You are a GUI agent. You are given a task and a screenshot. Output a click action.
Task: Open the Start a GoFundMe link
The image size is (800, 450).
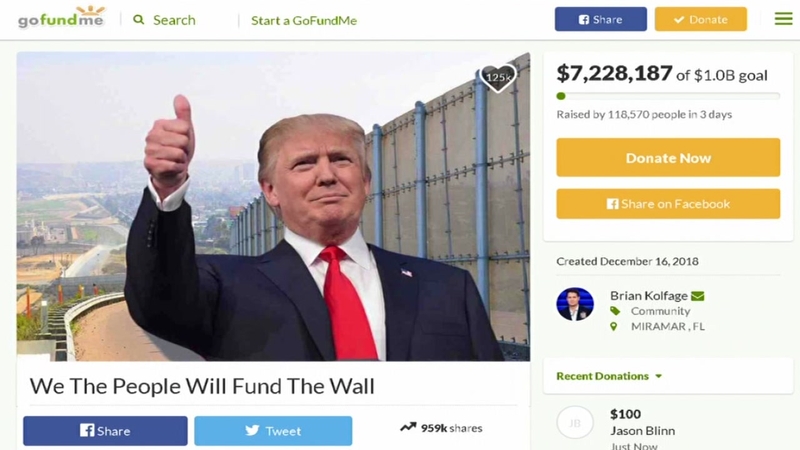point(304,20)
